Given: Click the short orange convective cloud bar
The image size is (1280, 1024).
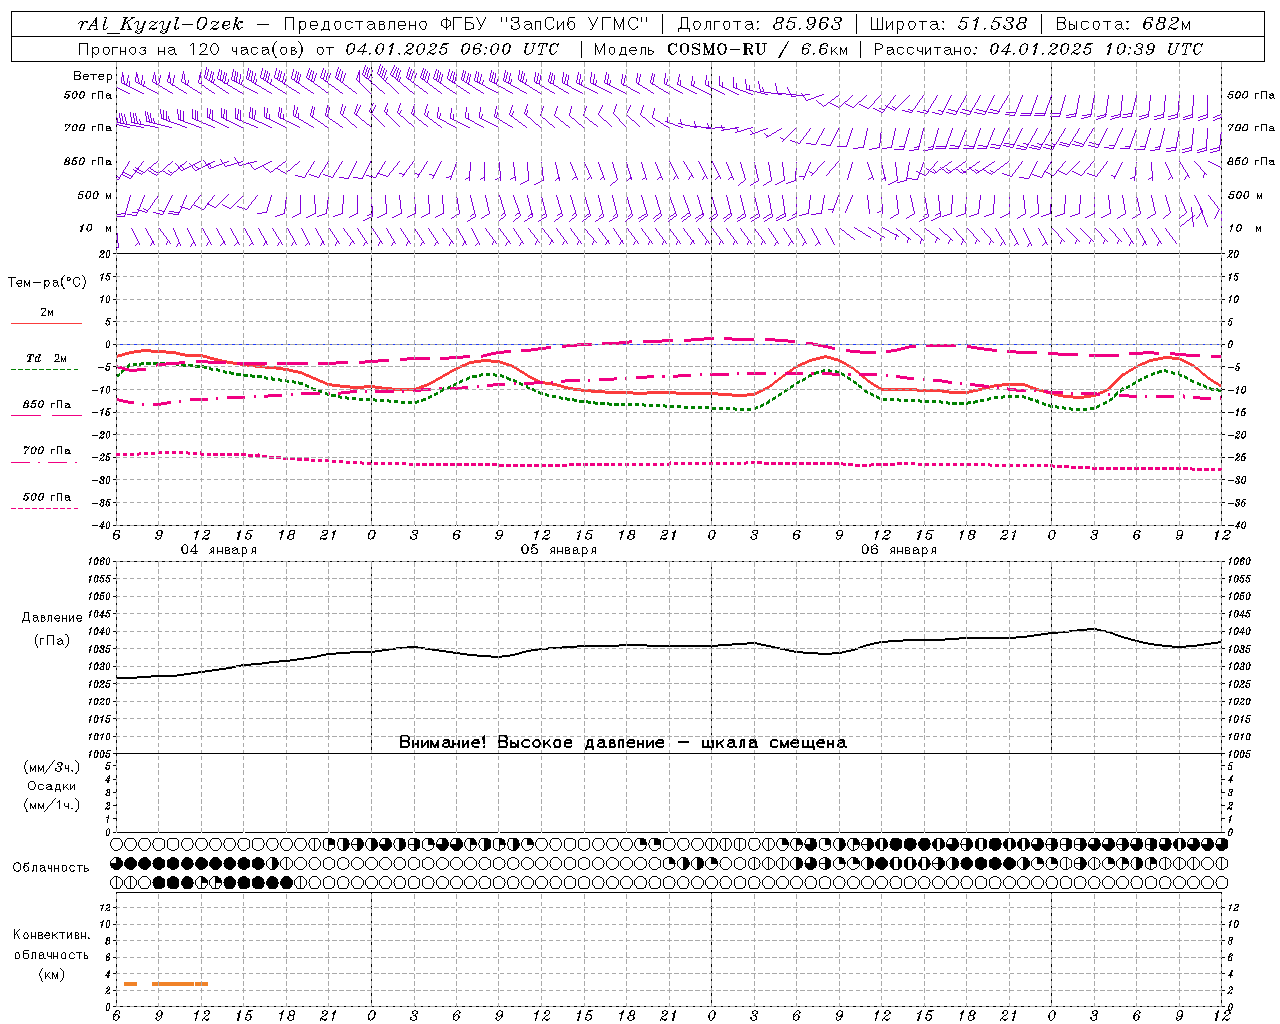Looking at the screenshot, I should click(130, 984).
